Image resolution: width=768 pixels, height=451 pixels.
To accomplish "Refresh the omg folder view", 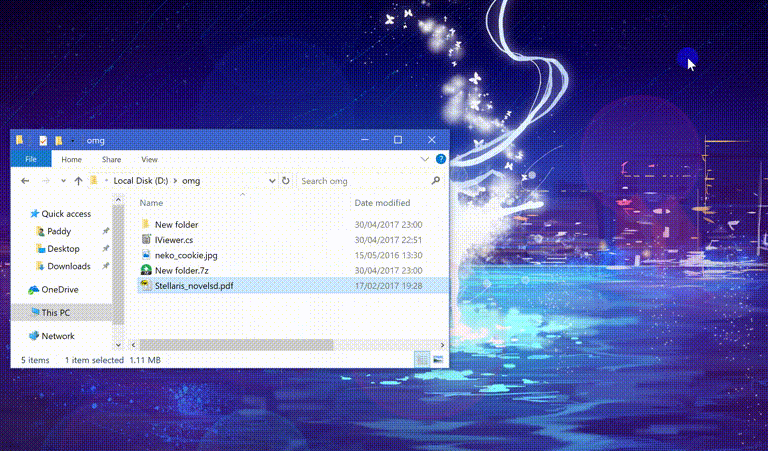I will [286, 181].
